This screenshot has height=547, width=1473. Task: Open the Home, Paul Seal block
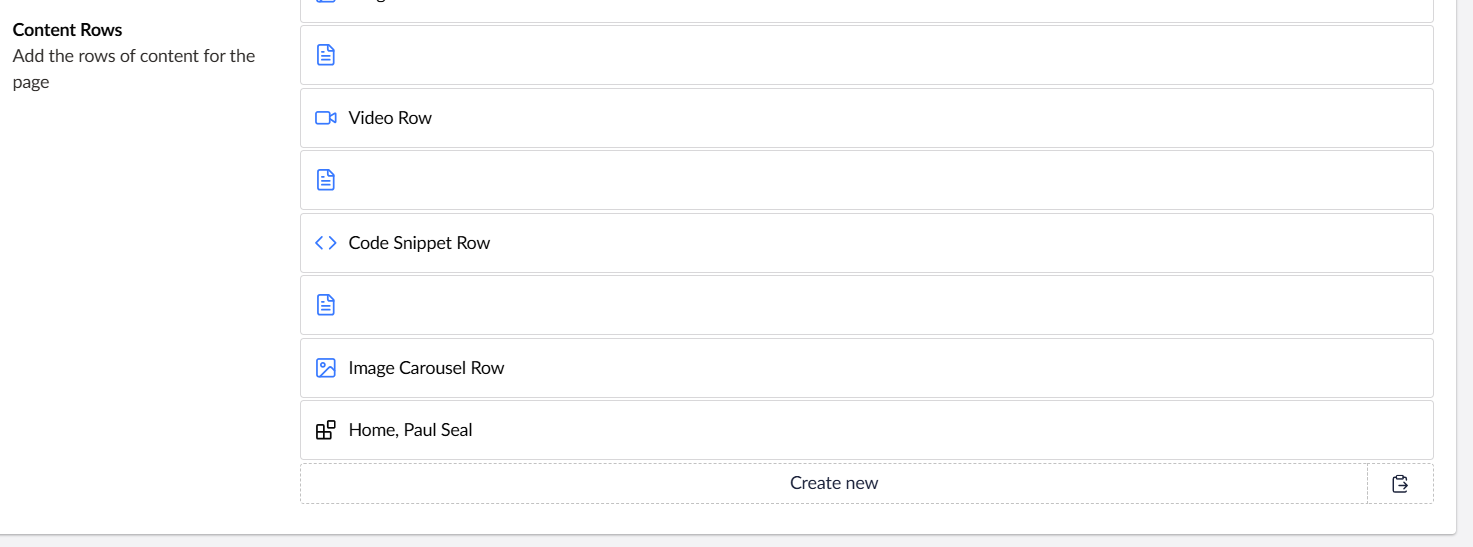click(866, 430)
